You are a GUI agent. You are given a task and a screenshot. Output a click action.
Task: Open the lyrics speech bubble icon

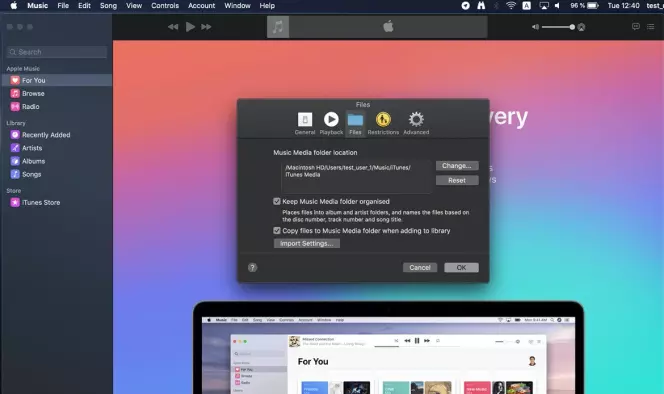point(636,27)
